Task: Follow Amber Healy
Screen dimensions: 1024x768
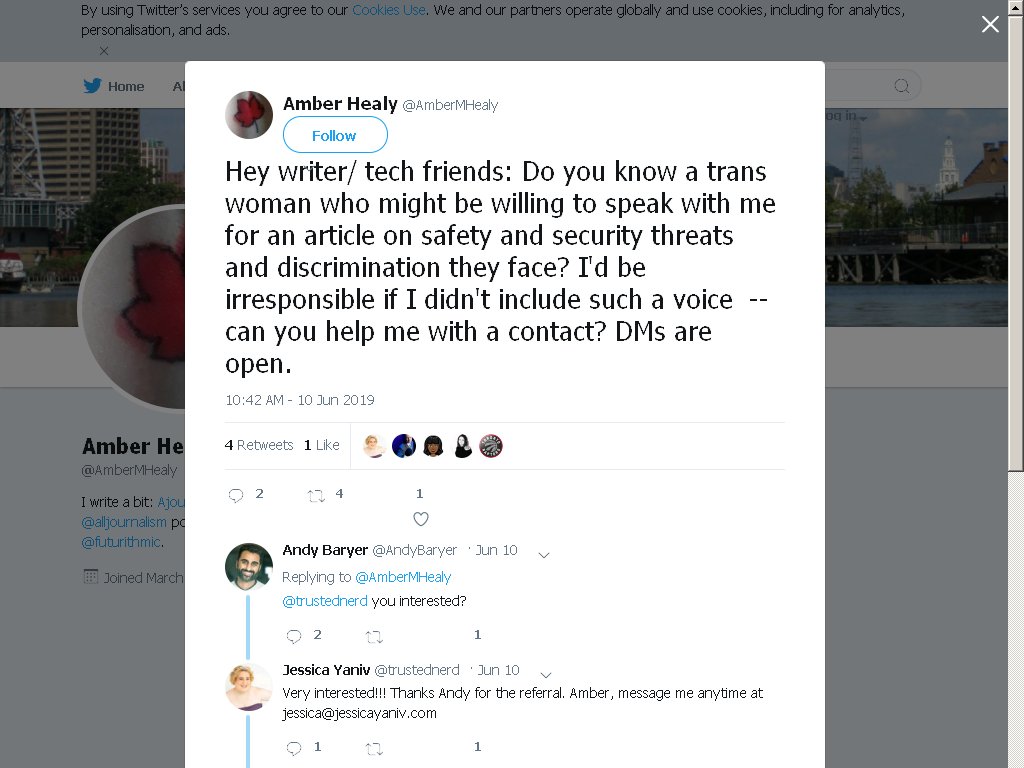Action: click(335, 135)
